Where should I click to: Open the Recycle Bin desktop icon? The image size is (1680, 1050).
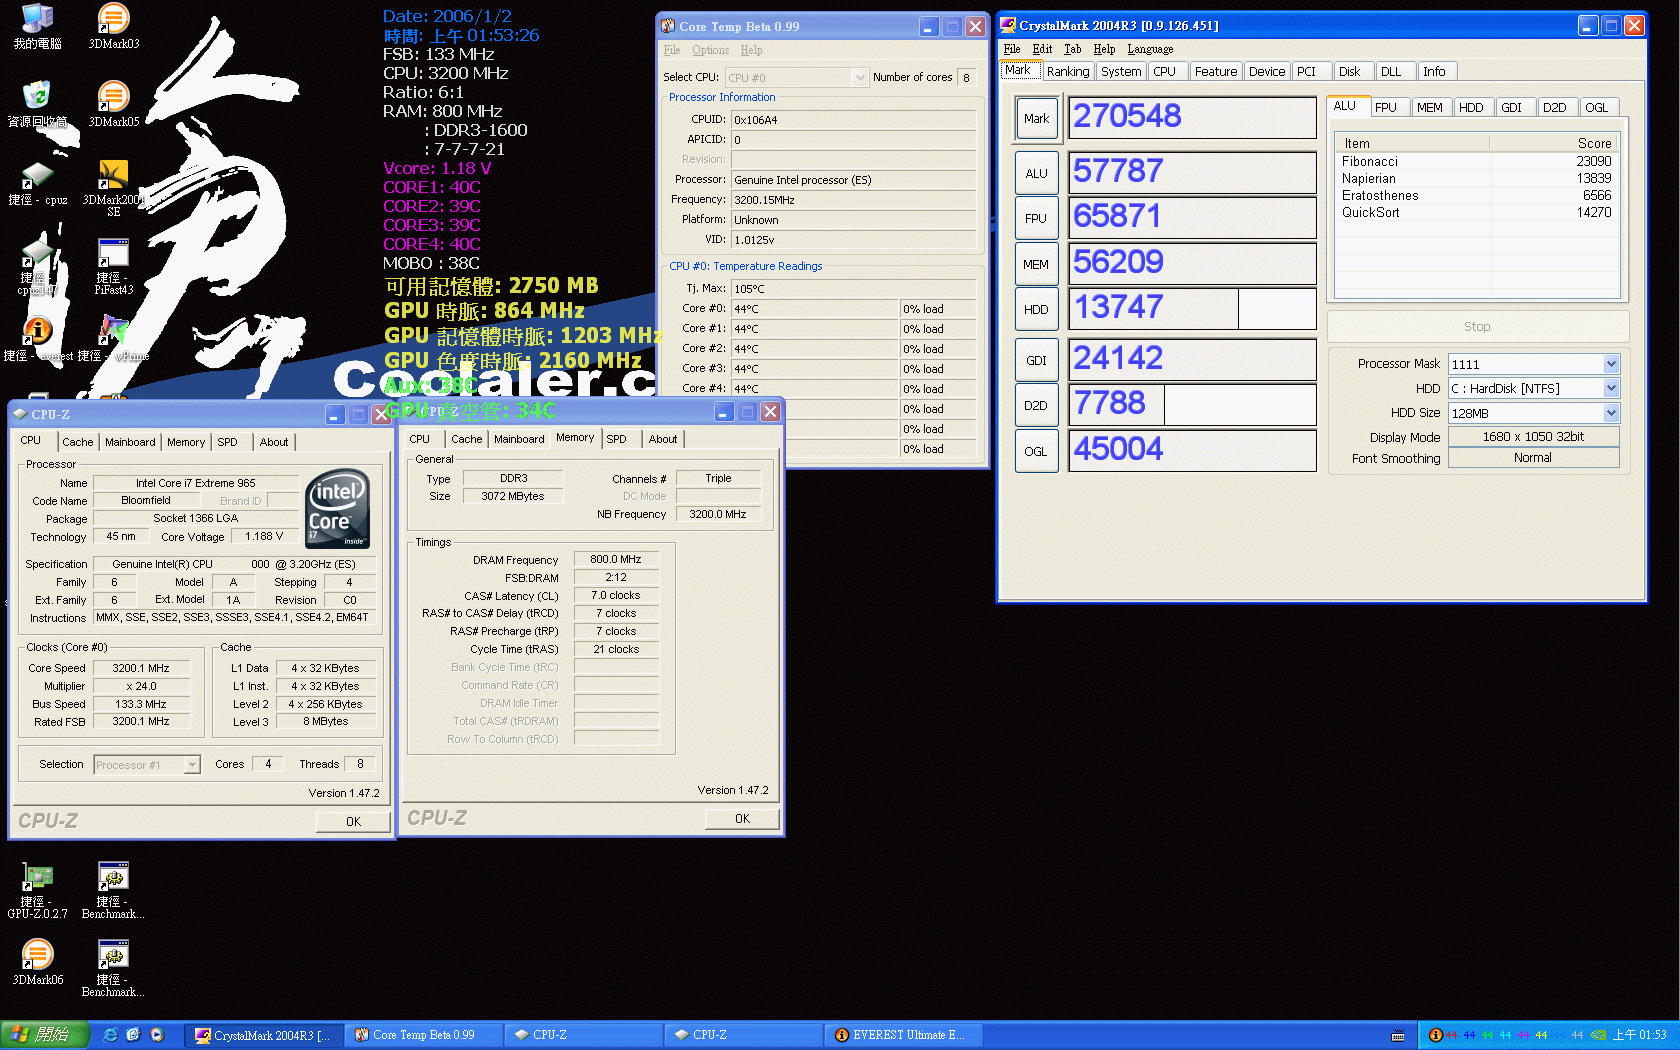pos(37,104)
